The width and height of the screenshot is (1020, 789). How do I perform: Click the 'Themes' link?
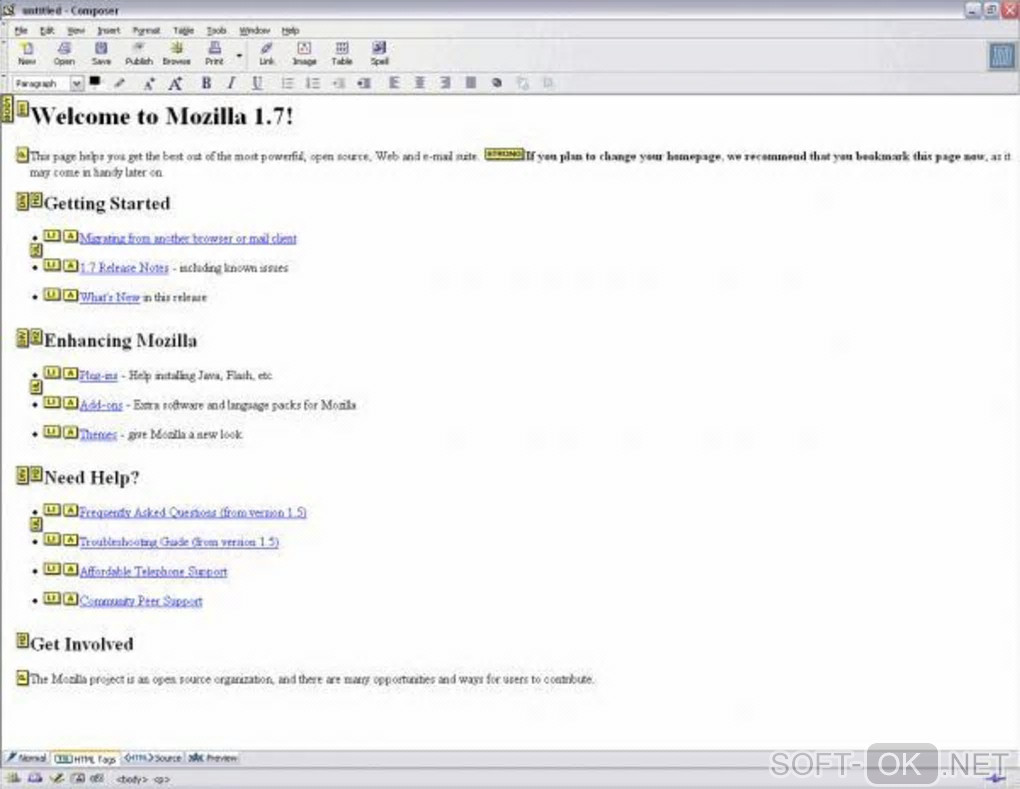coord(98,435)
